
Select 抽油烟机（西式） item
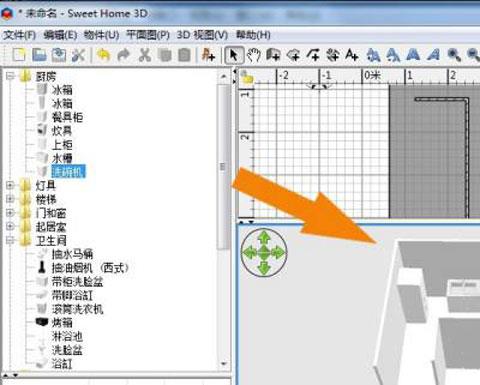tap(90, 268)
